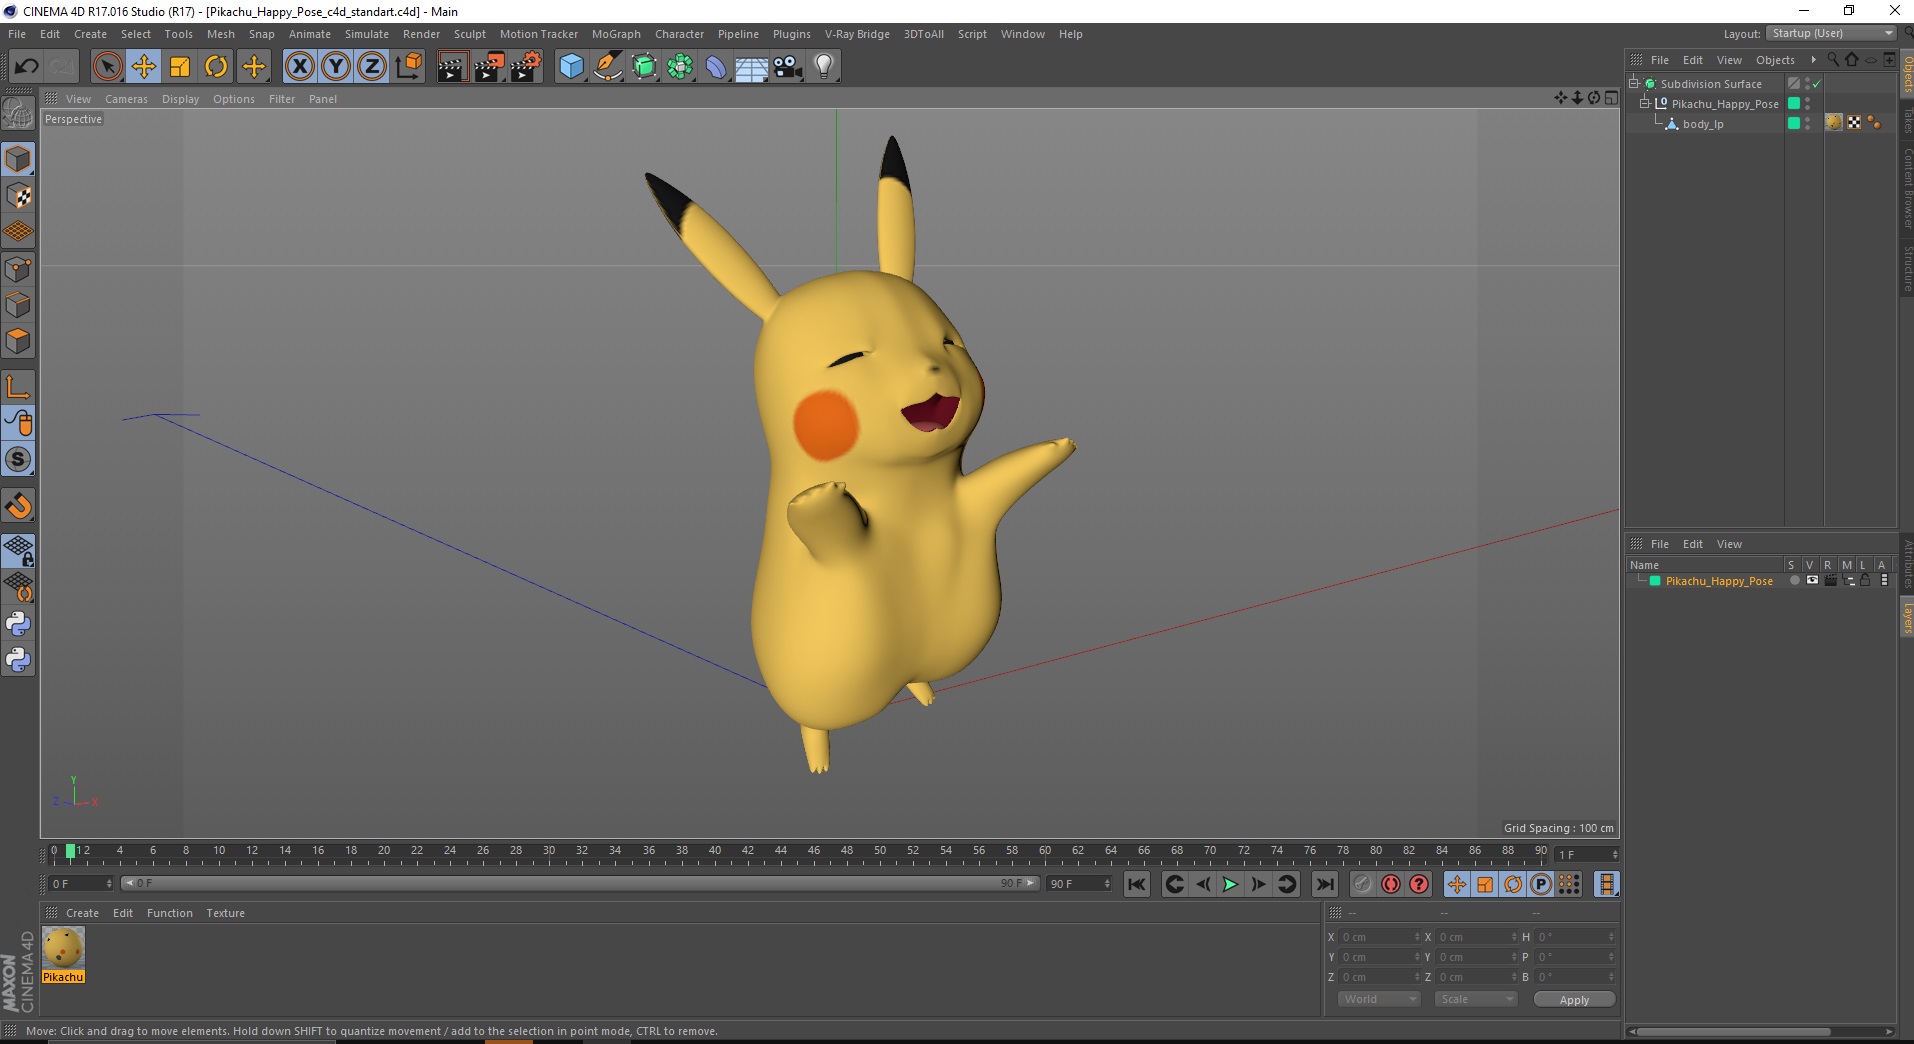Add a Camera object
The height and width of the screenshot is (1044, 1914).
pyautogui.click(x=788, y=67)
